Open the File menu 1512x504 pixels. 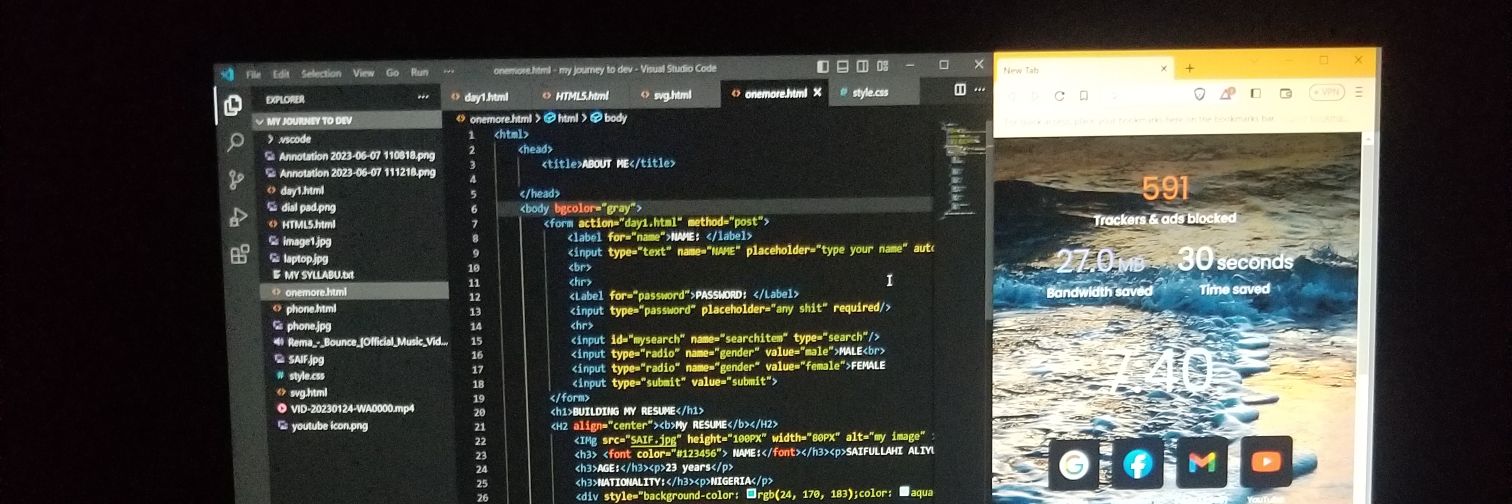[x=254, y=74]
